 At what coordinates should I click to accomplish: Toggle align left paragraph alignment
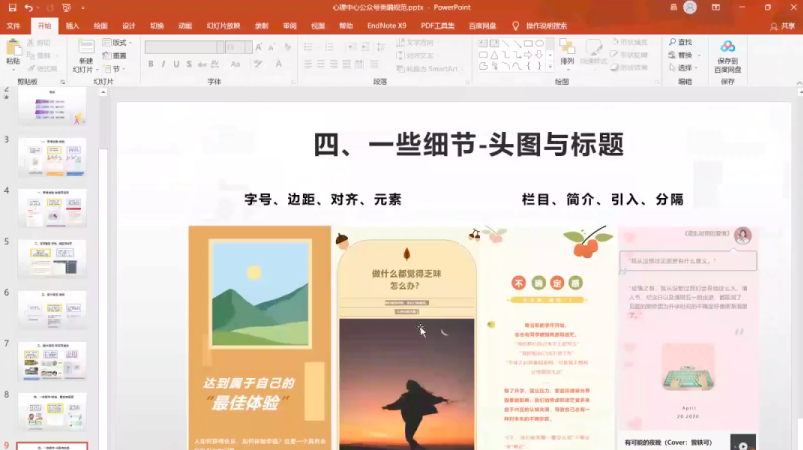(308, 64)
